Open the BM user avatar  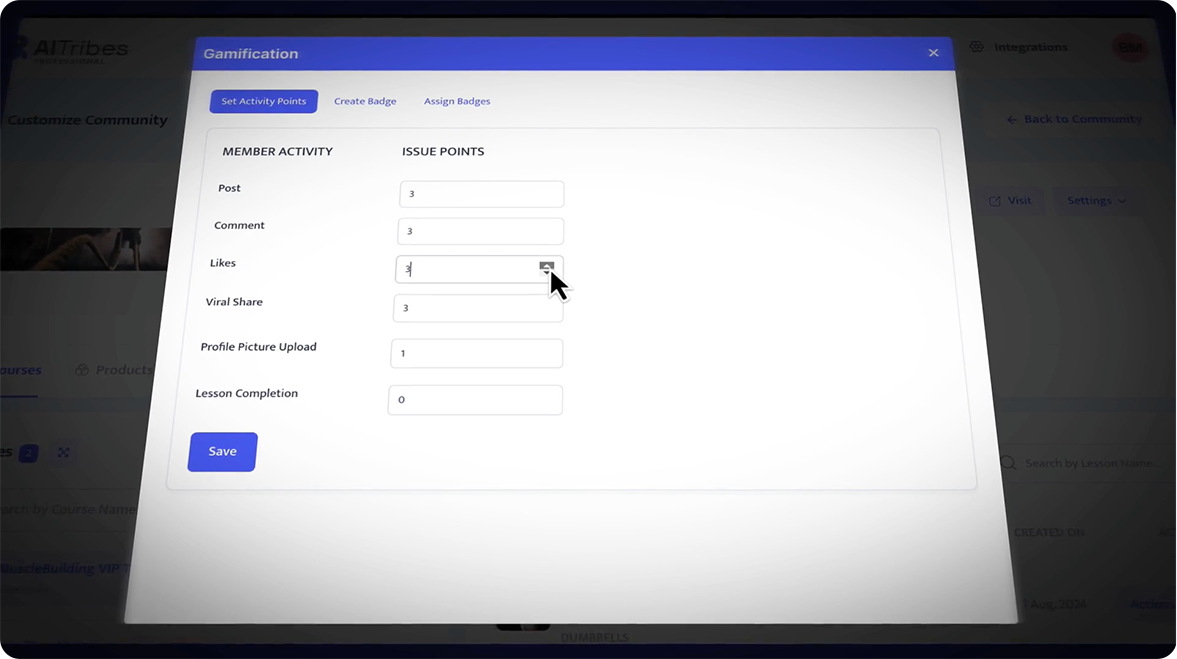[1130, 47]
